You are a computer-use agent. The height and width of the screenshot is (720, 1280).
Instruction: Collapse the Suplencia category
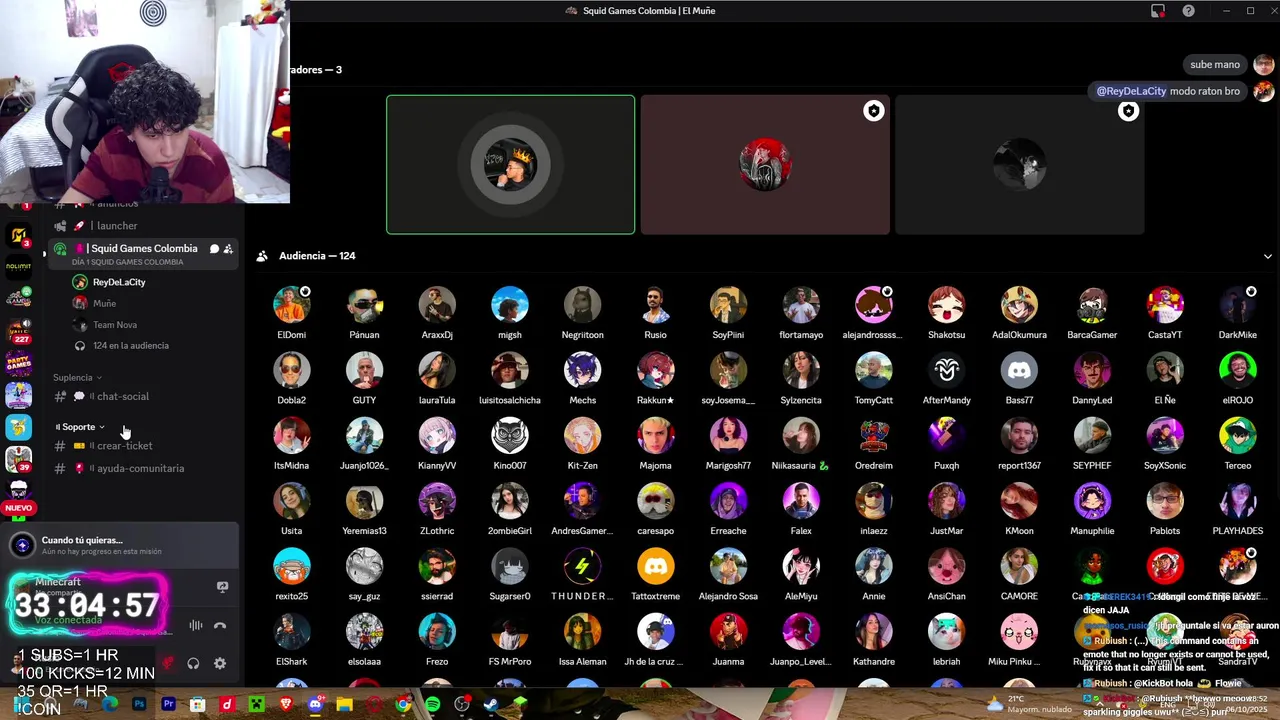[x=77, y=377]
